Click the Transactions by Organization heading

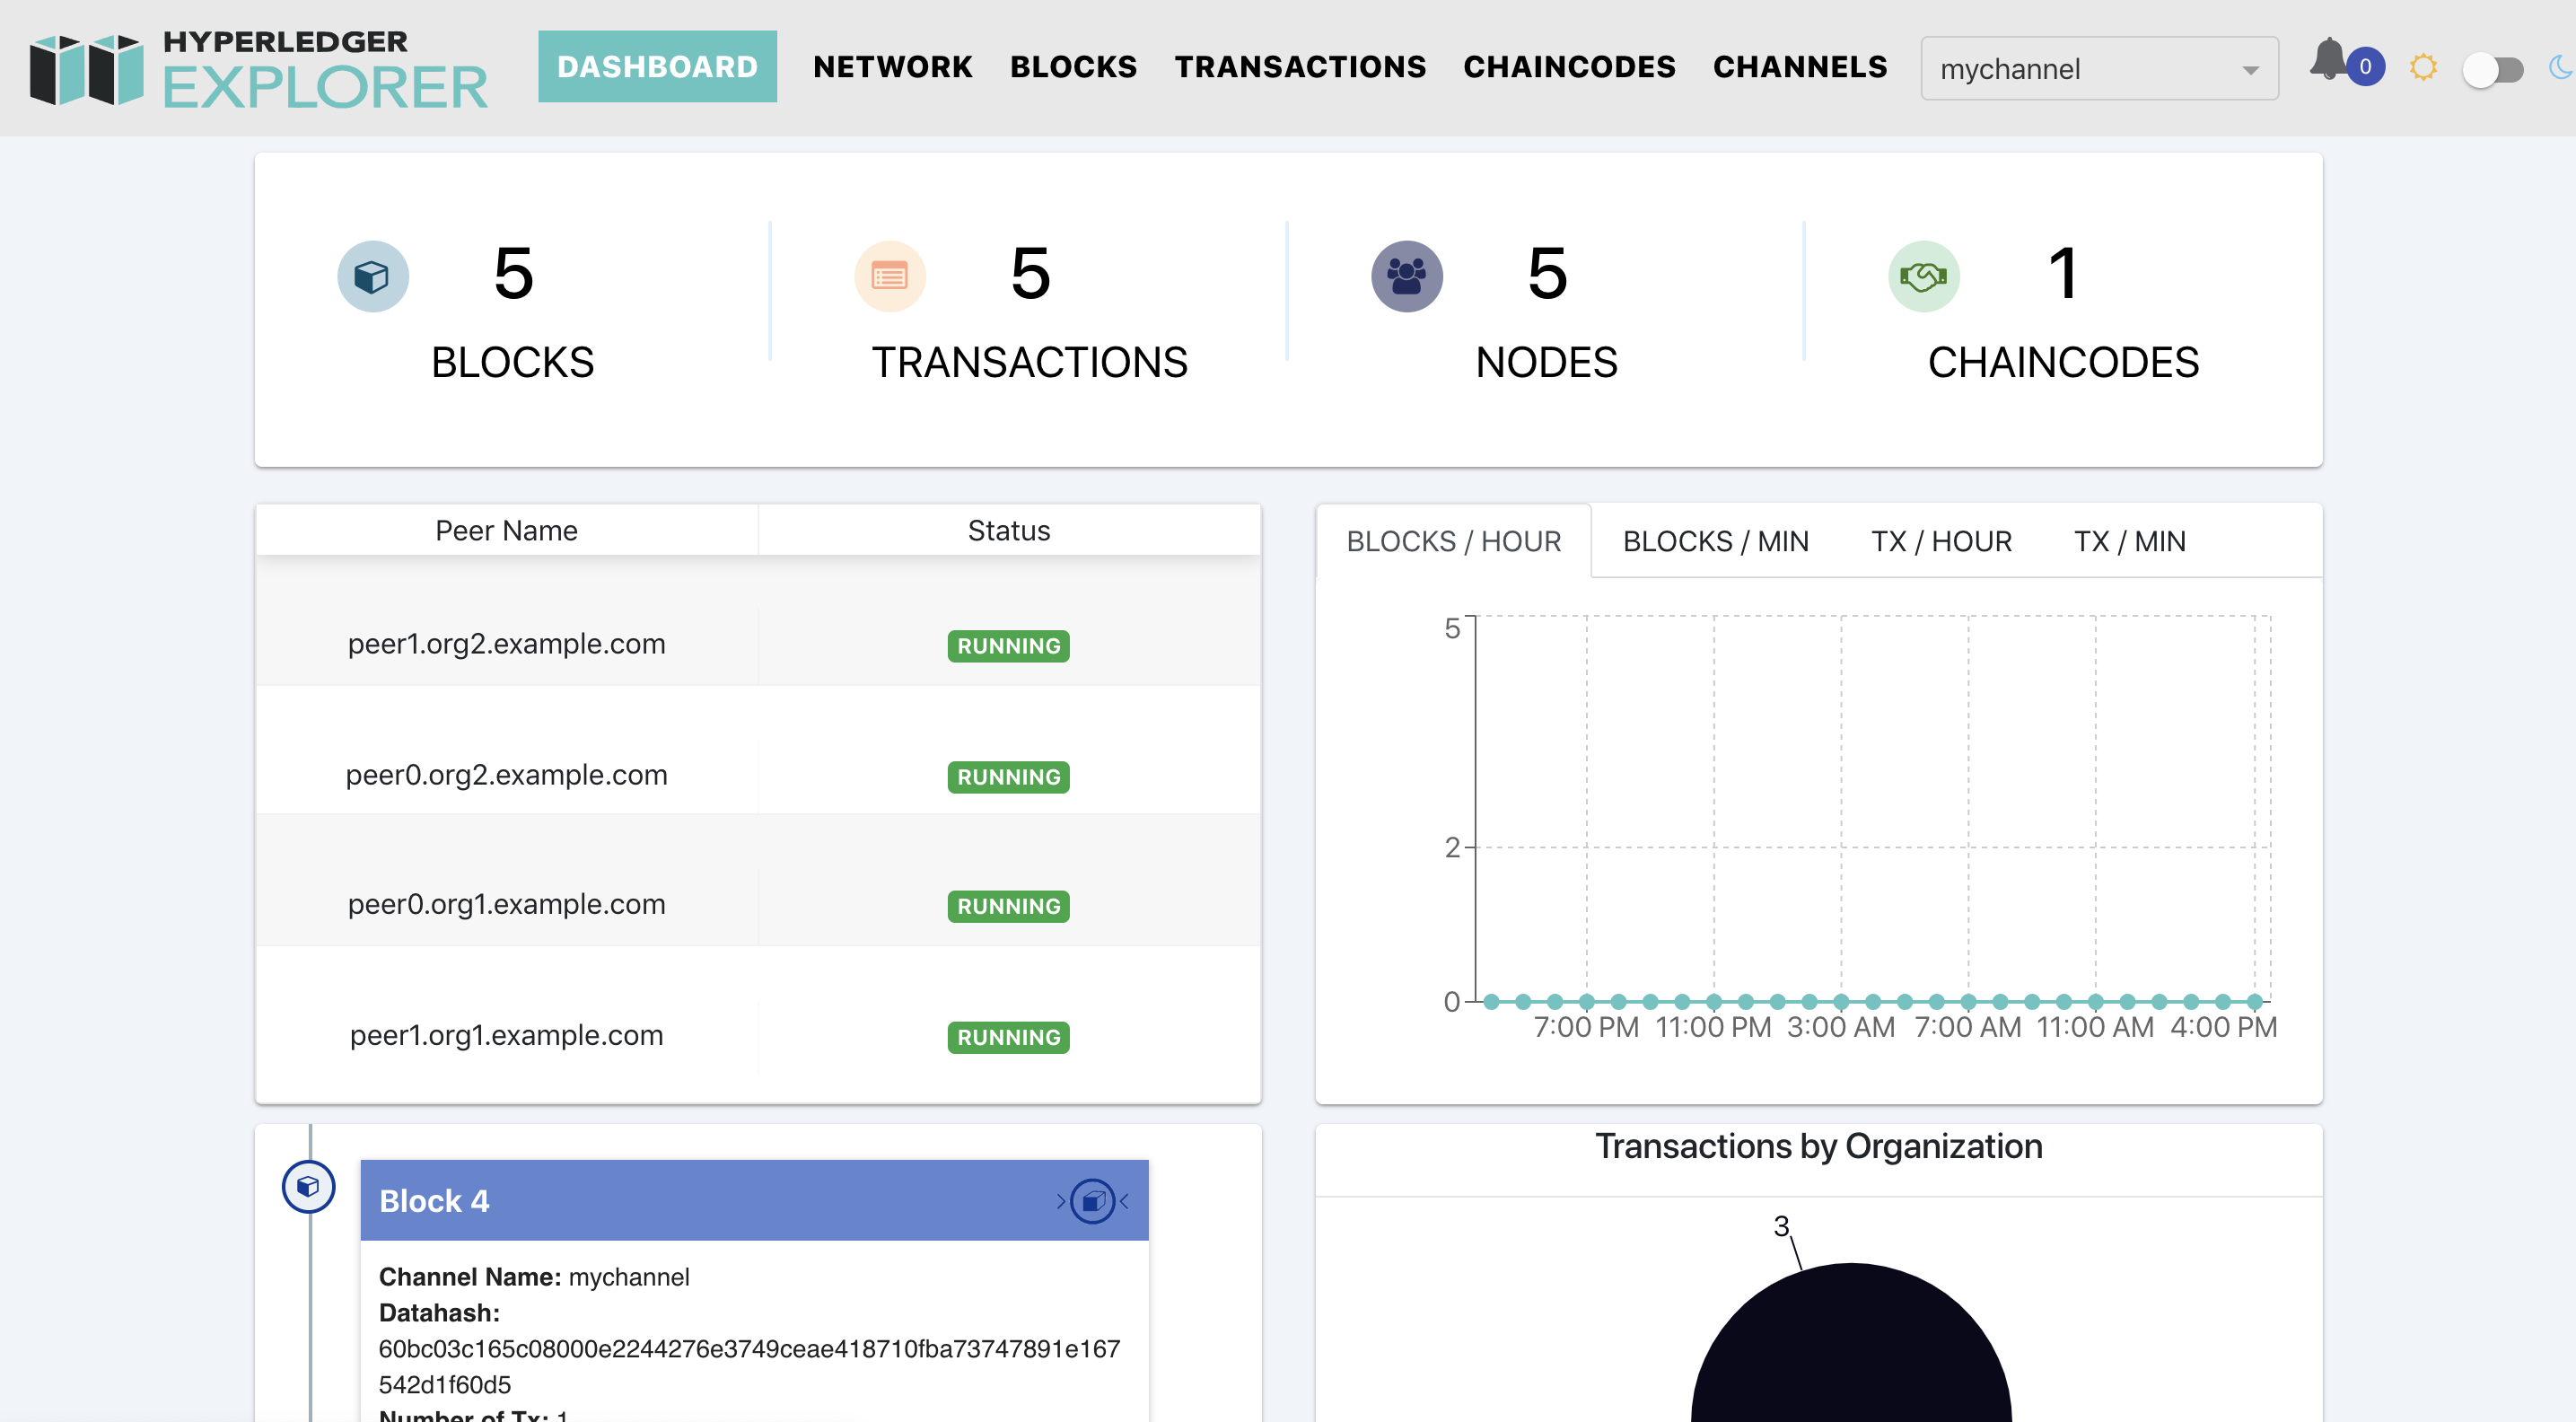pos(1818,1146)
